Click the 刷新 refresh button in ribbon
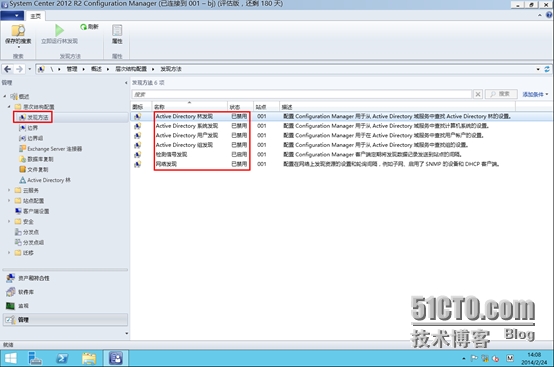This screenshot has width=554, height=367. coord(89,27)
